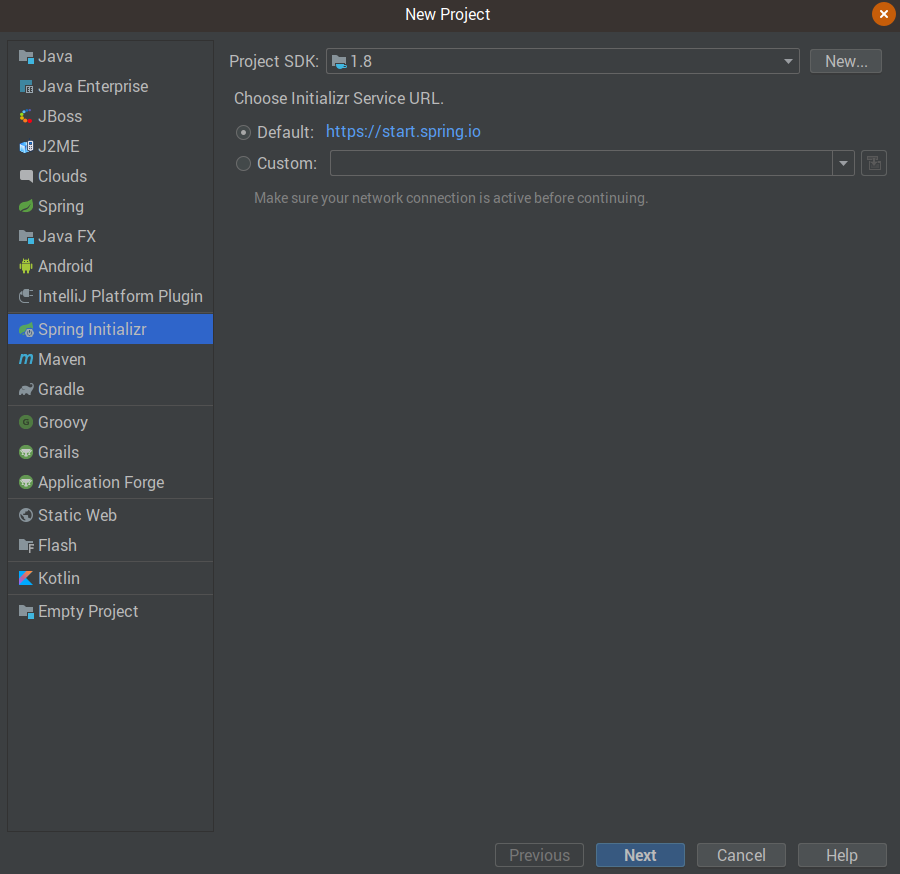Choose the Grails project category
The image size is (900, 874).
(60, 452)
